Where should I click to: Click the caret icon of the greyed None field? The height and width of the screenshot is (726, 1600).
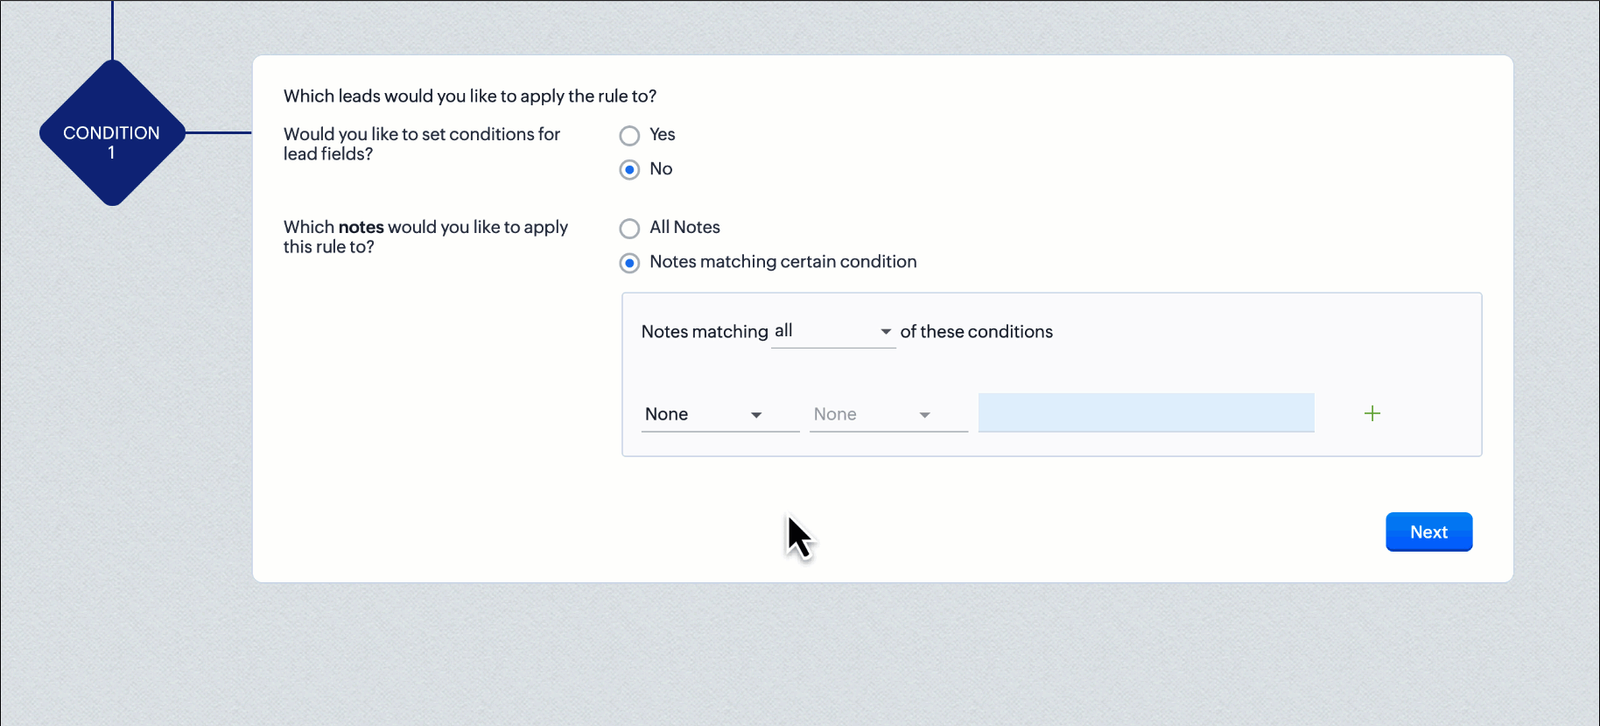click(x=925, y=415)
